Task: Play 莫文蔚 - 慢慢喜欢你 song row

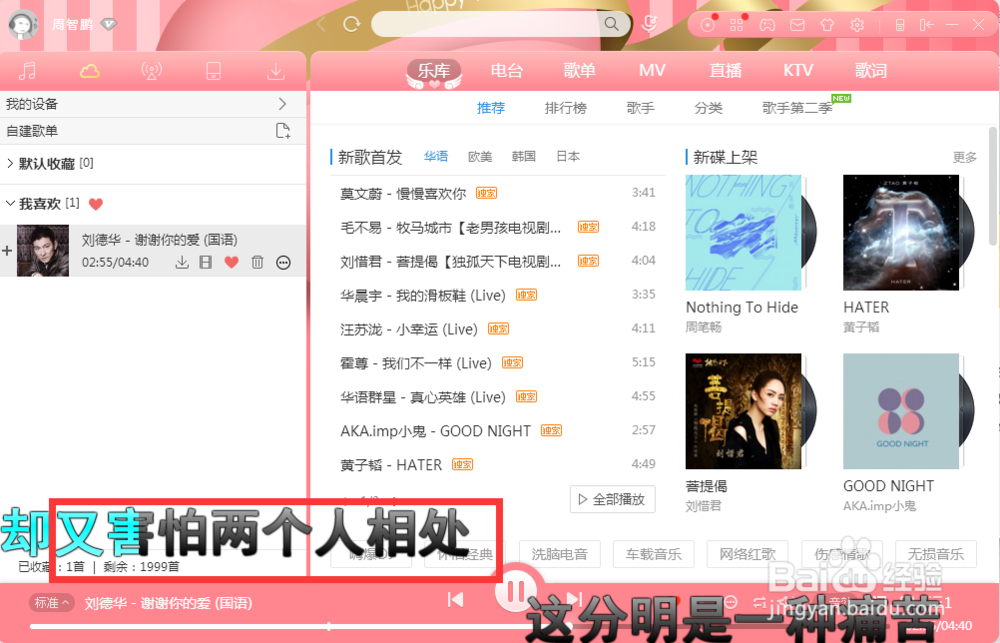Action: coord(497,193)
